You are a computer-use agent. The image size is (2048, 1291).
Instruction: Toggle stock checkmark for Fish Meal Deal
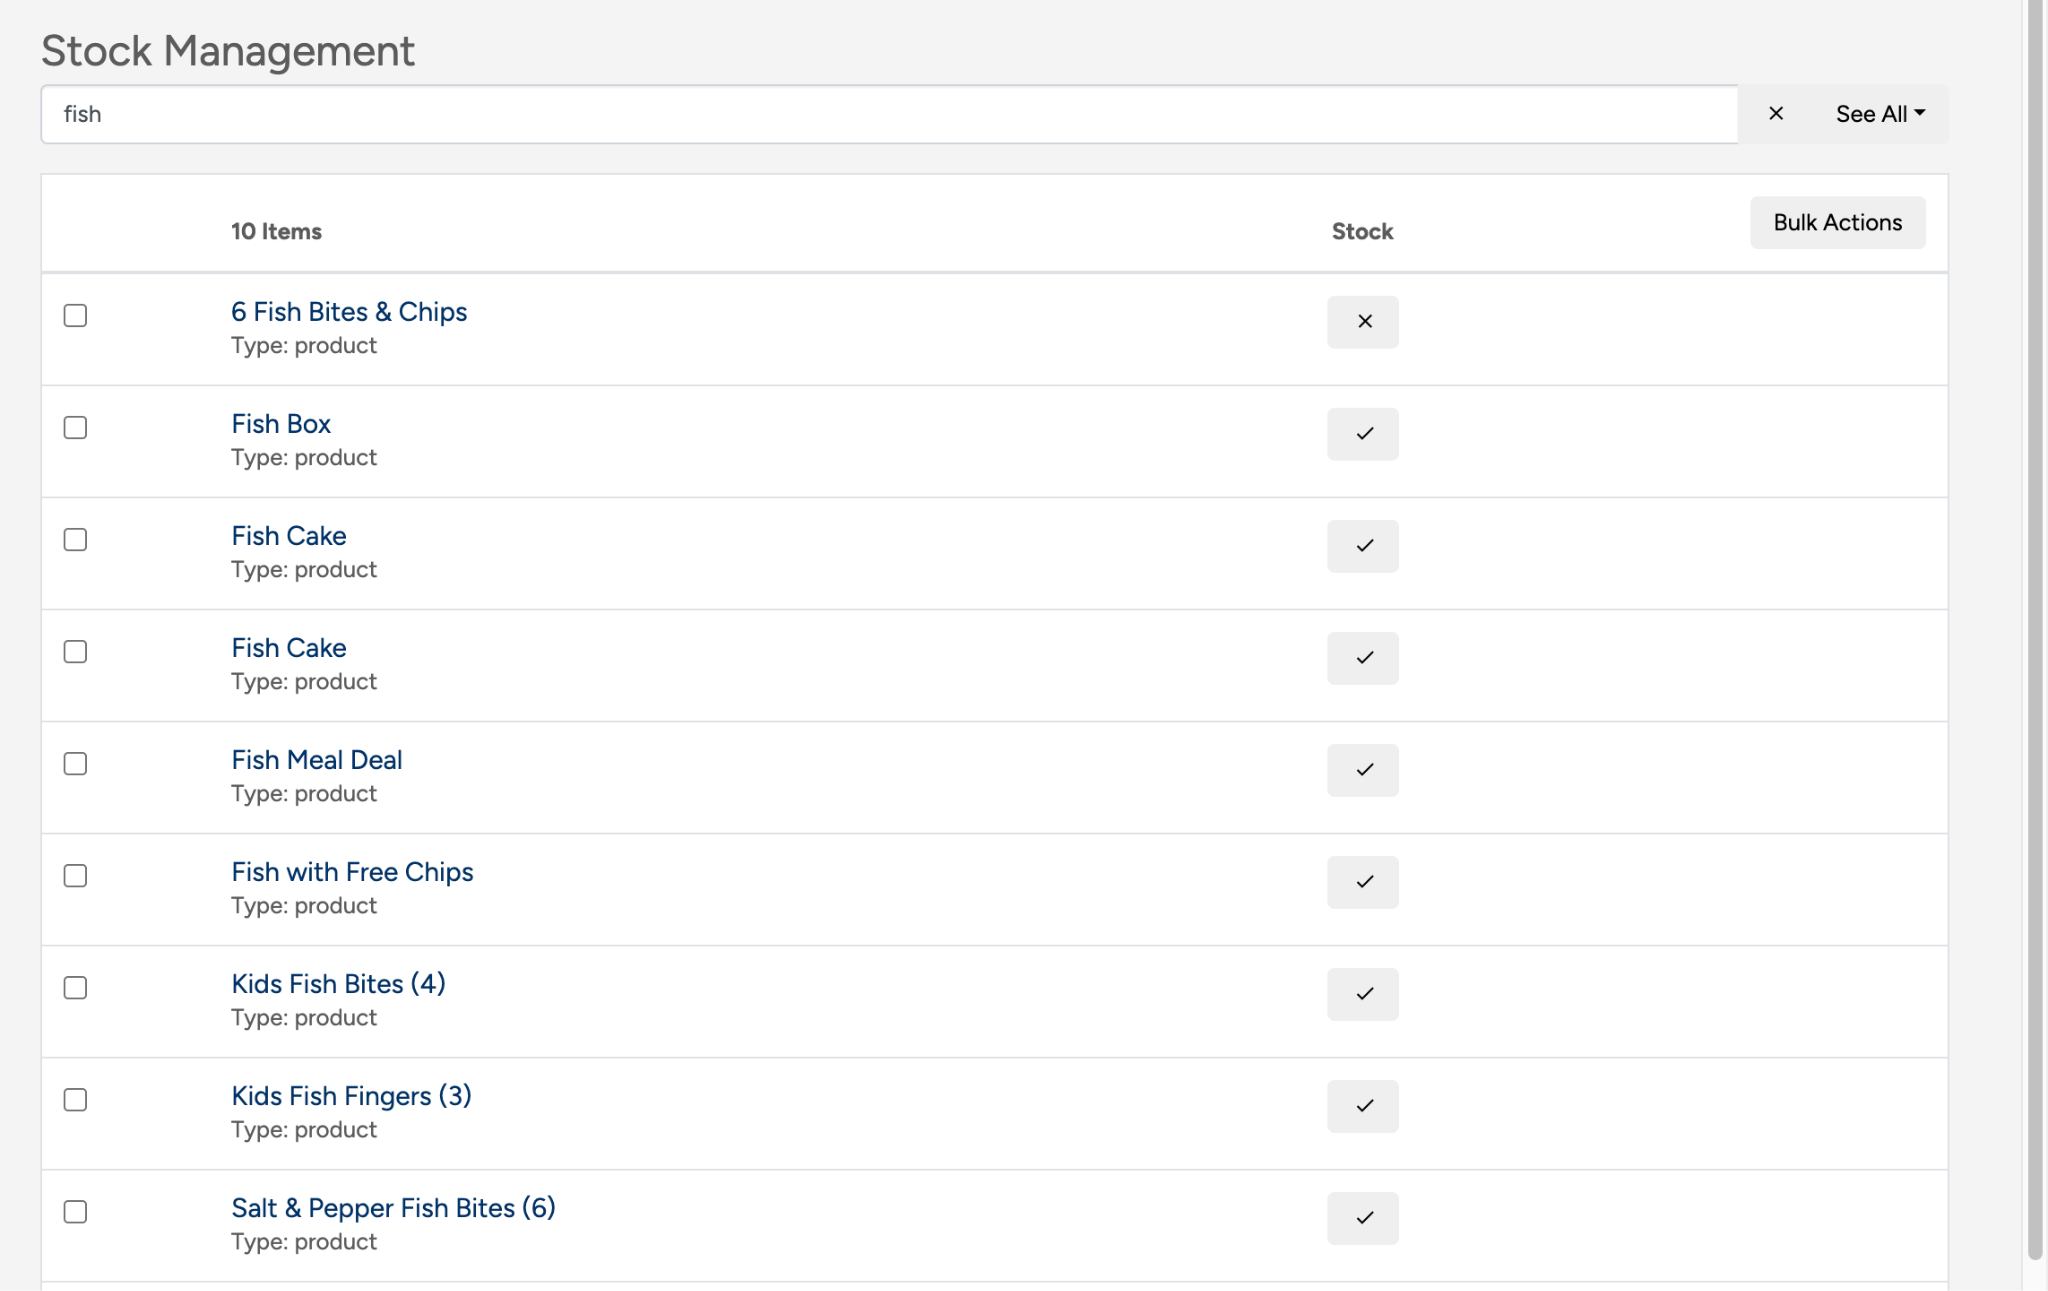(1362, 770)
